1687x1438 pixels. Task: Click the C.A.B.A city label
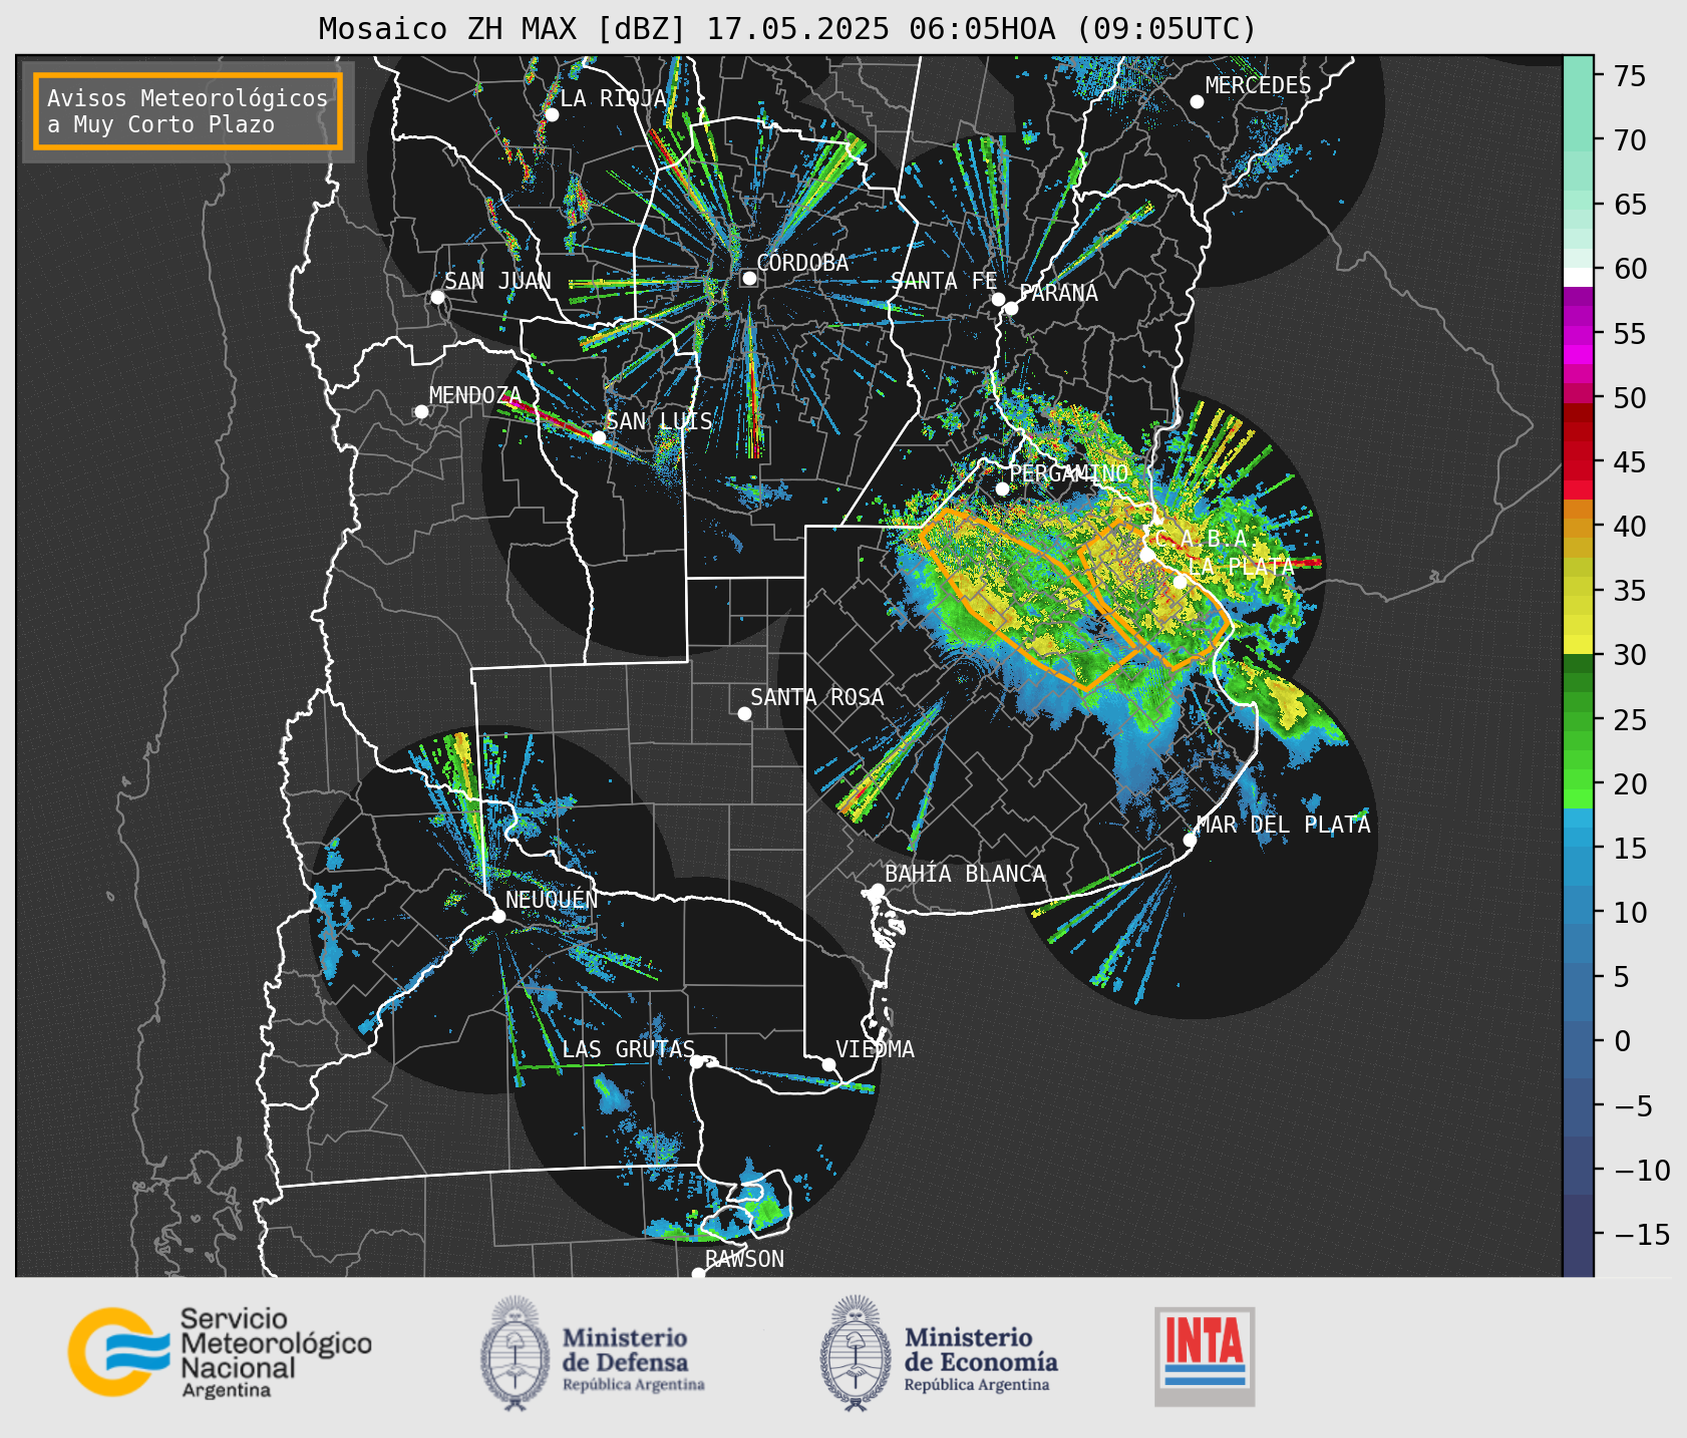(x=1200, y=539)
